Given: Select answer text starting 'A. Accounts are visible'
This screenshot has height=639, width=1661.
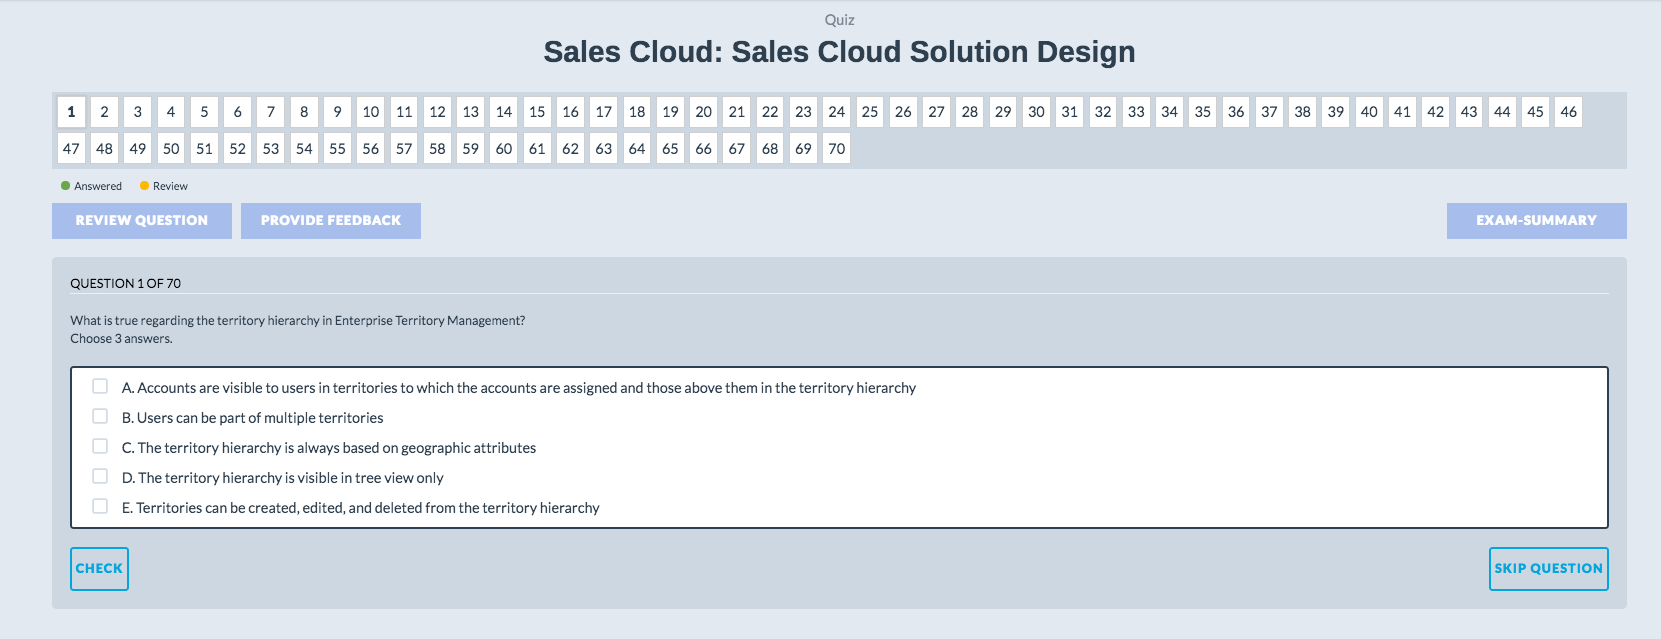Looking at the screenshot, I should tap(519, 388).
